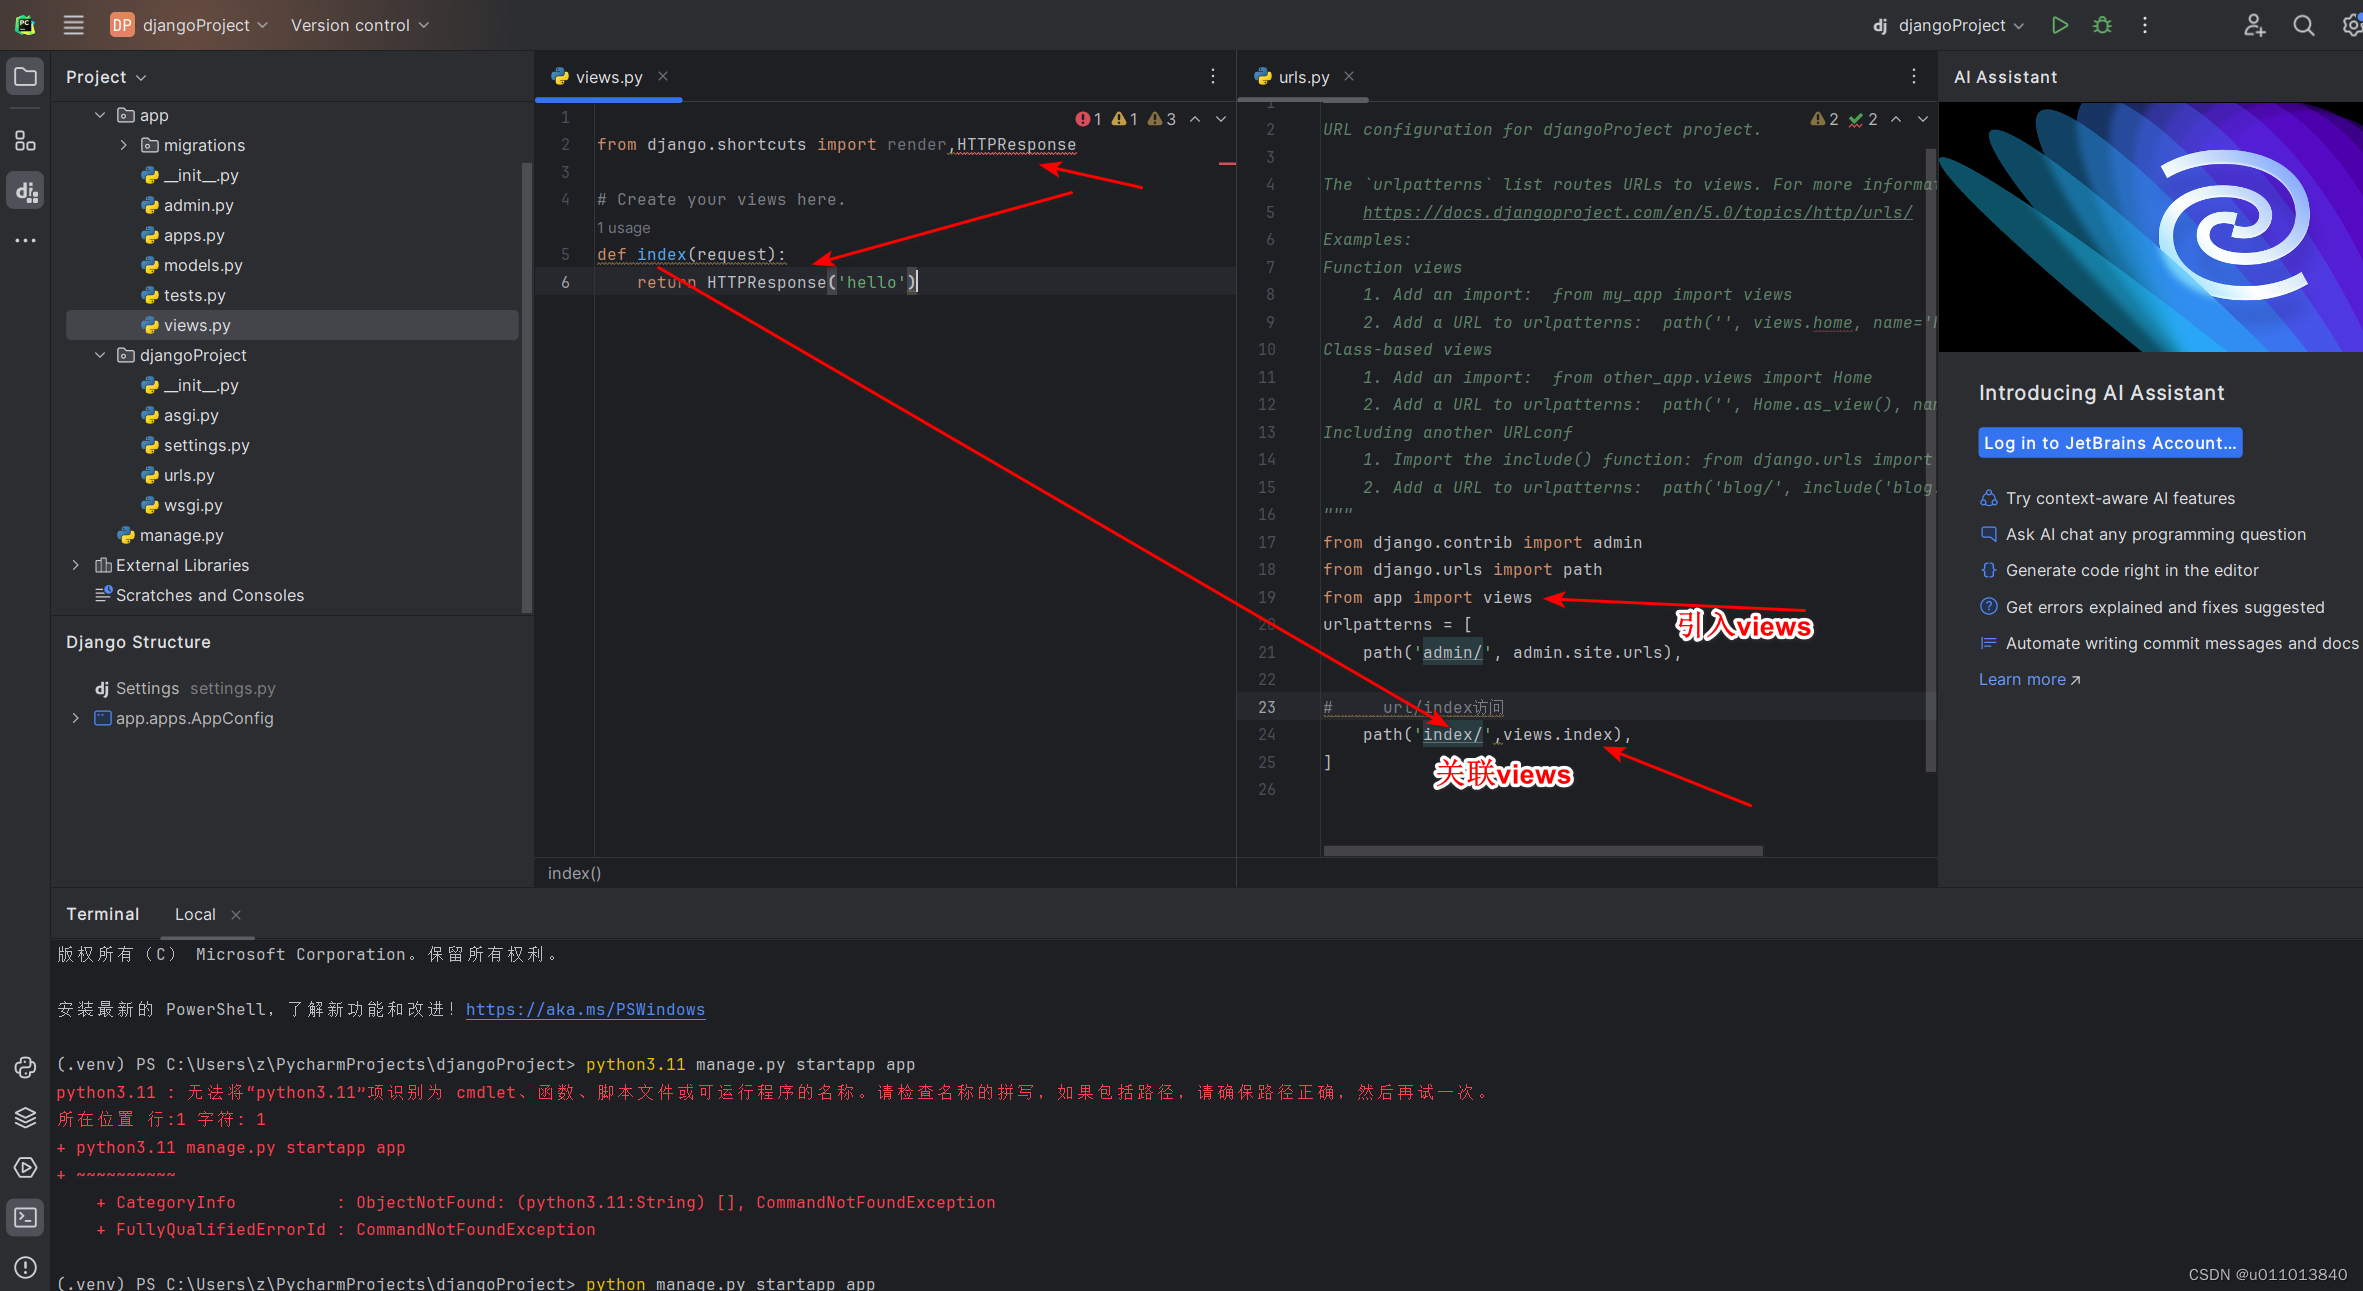Image resolution: width=2363 pixels, height=1291 pixels.
Task: Open the Structure tool window icon
Action: coord(25,141)
